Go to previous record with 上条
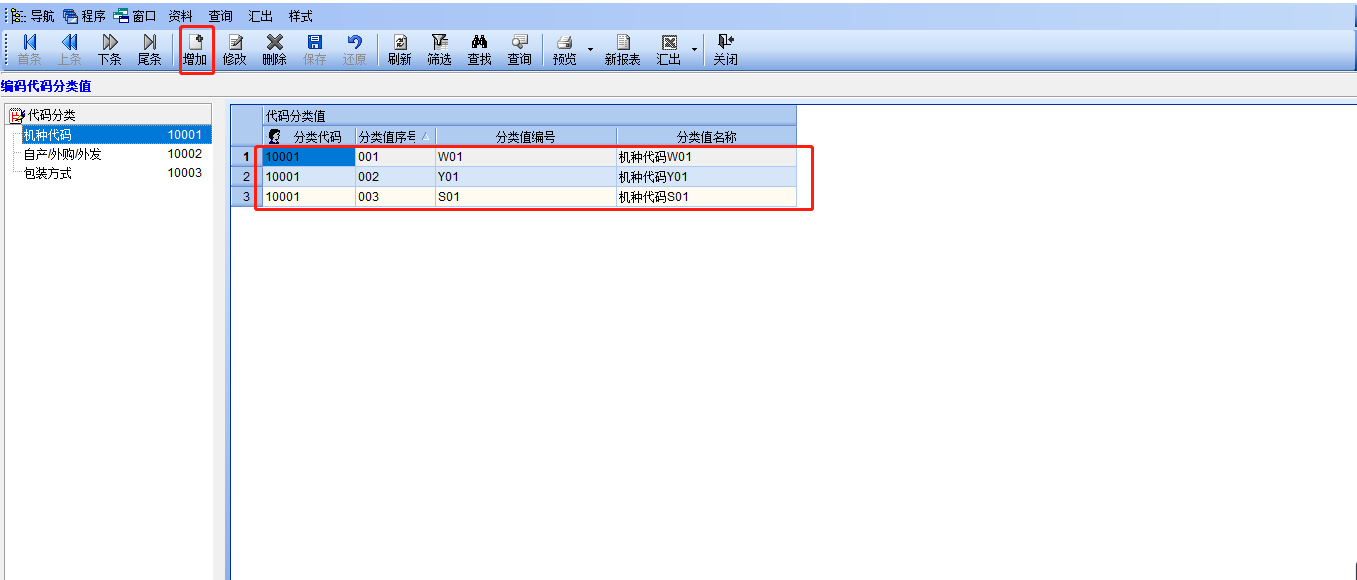Screen dimensions: 1357x580 point(70,50)
